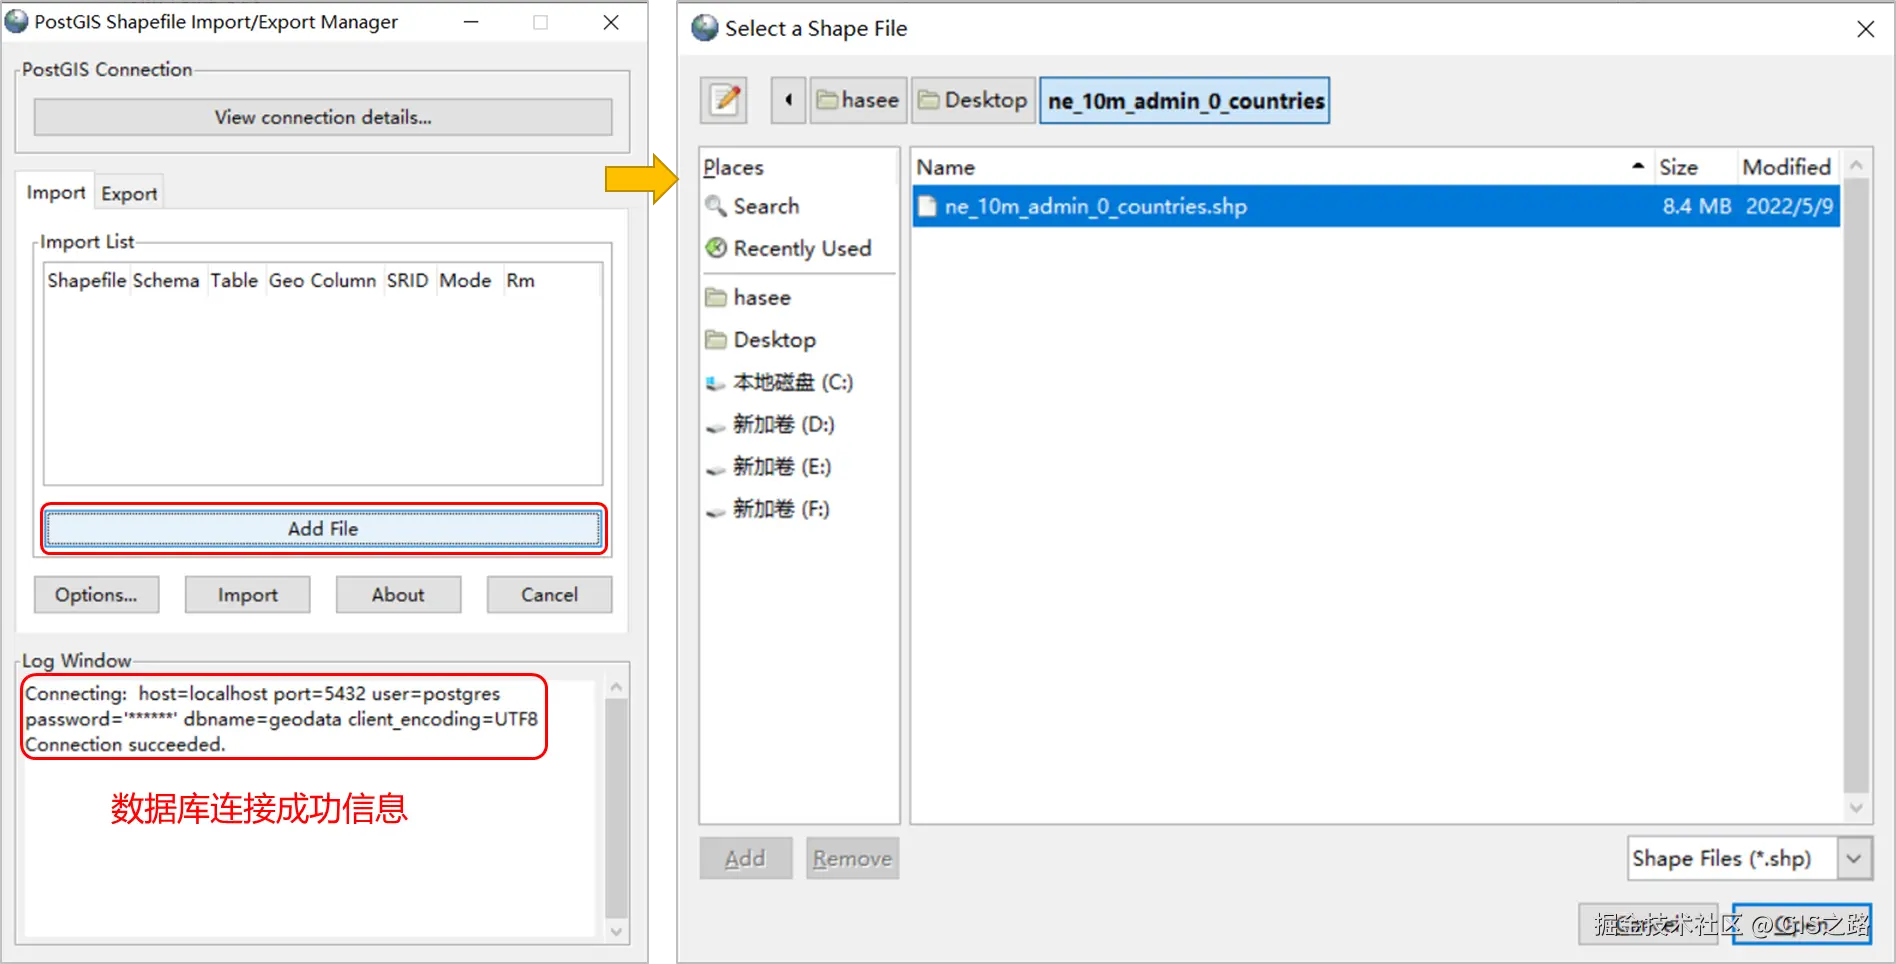The width and height of the screenshot is (1896, 964).
Task: Click the Import button
Action: pos(247,594)
